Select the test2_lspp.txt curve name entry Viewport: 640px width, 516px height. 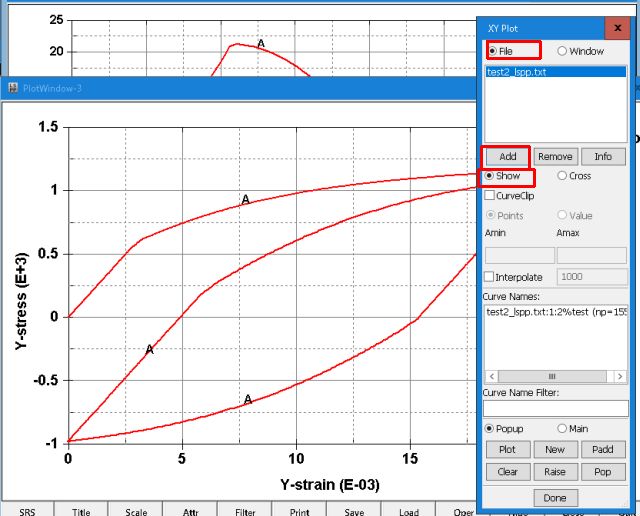[555, 312]
